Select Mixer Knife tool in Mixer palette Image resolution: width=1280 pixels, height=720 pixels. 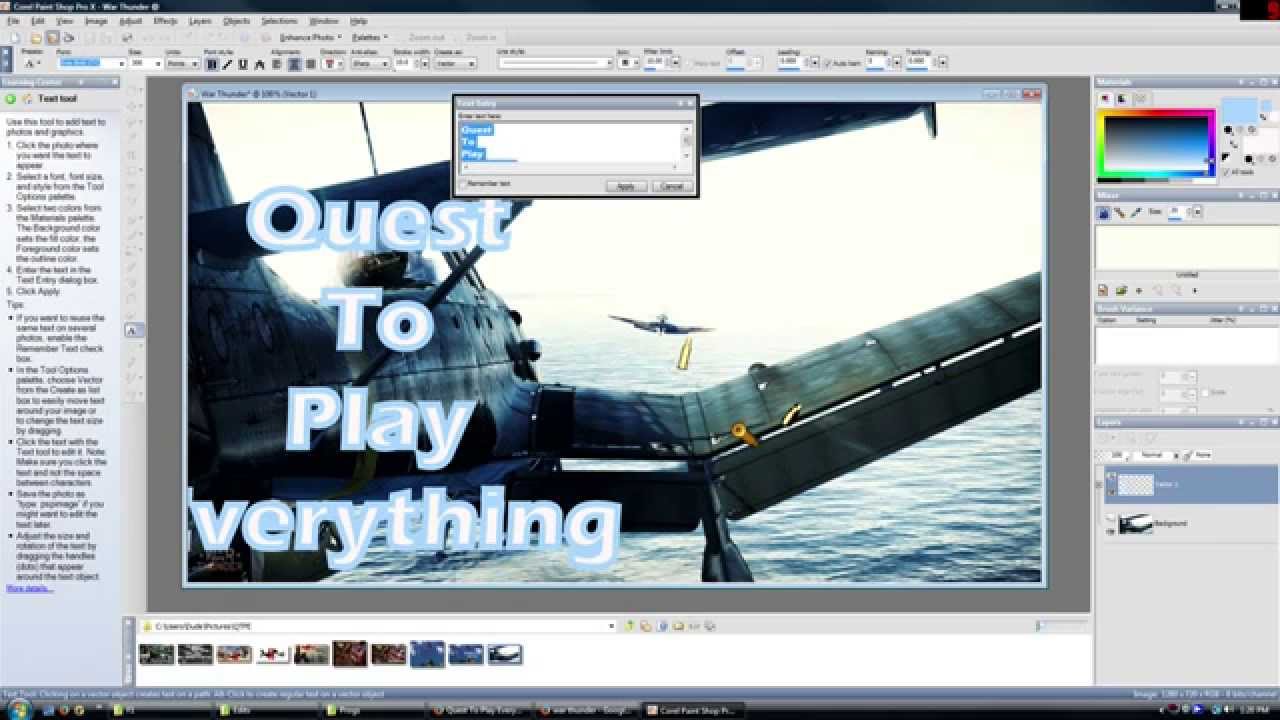[x=1119, y=212]
